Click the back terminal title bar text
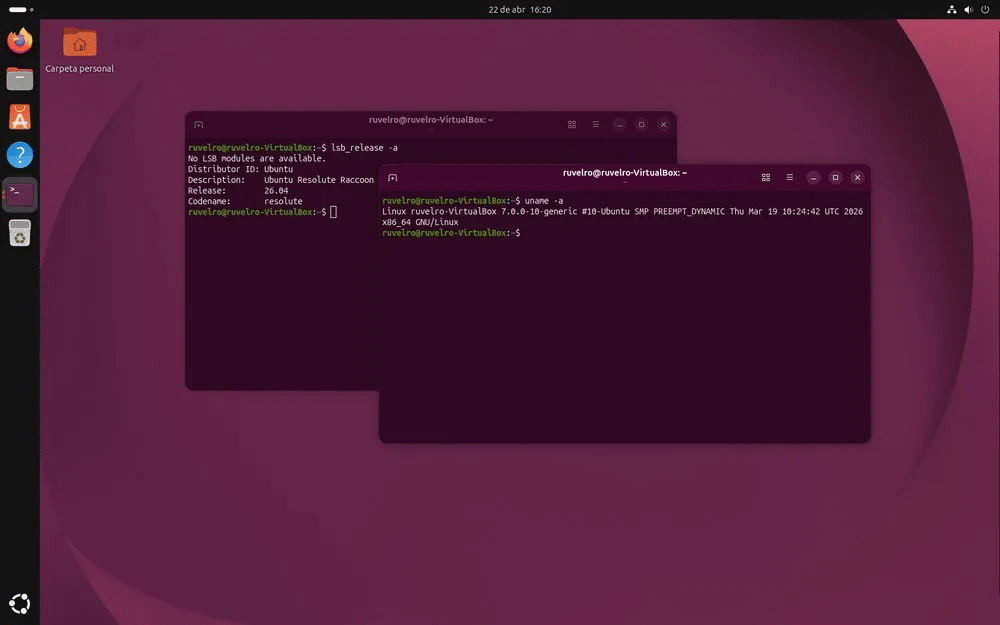The width and height of the screenshot is (1000, 625). coord(431,120)
